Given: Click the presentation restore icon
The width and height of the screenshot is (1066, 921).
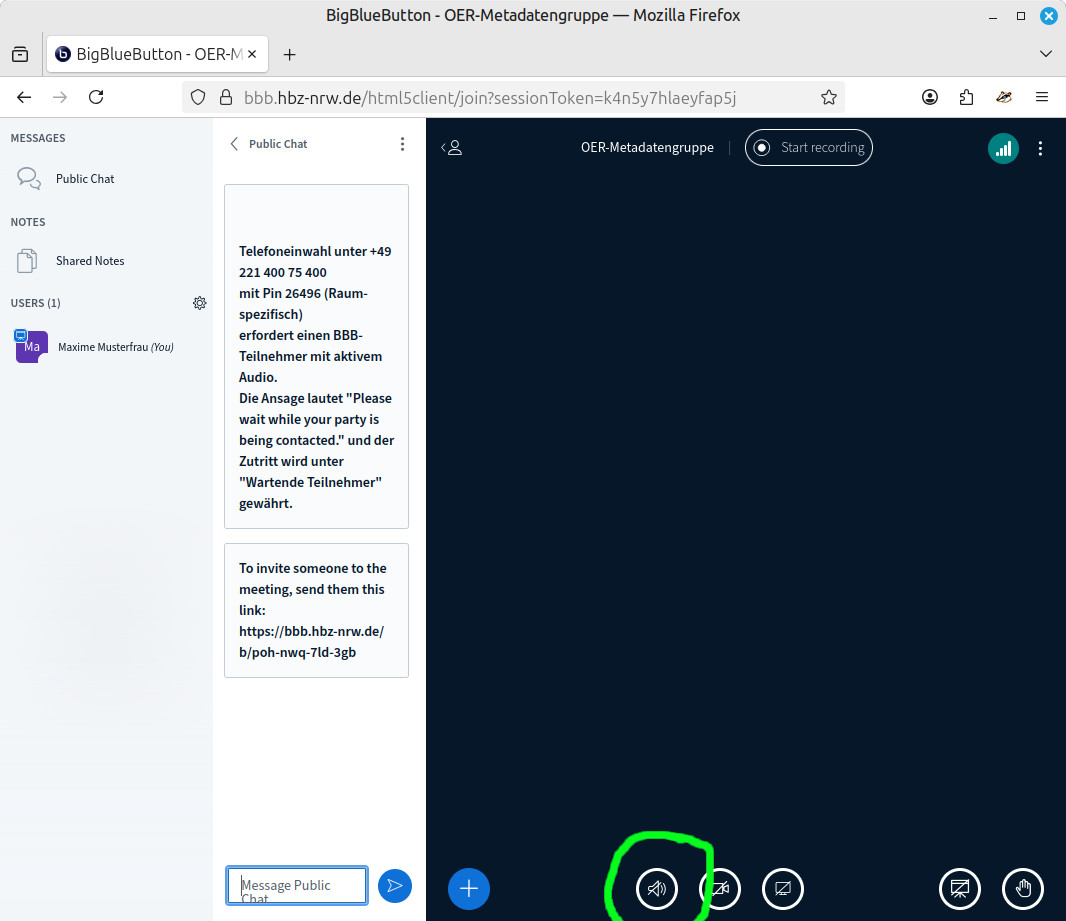Looking at the screenshot, I should coord(960,888).
